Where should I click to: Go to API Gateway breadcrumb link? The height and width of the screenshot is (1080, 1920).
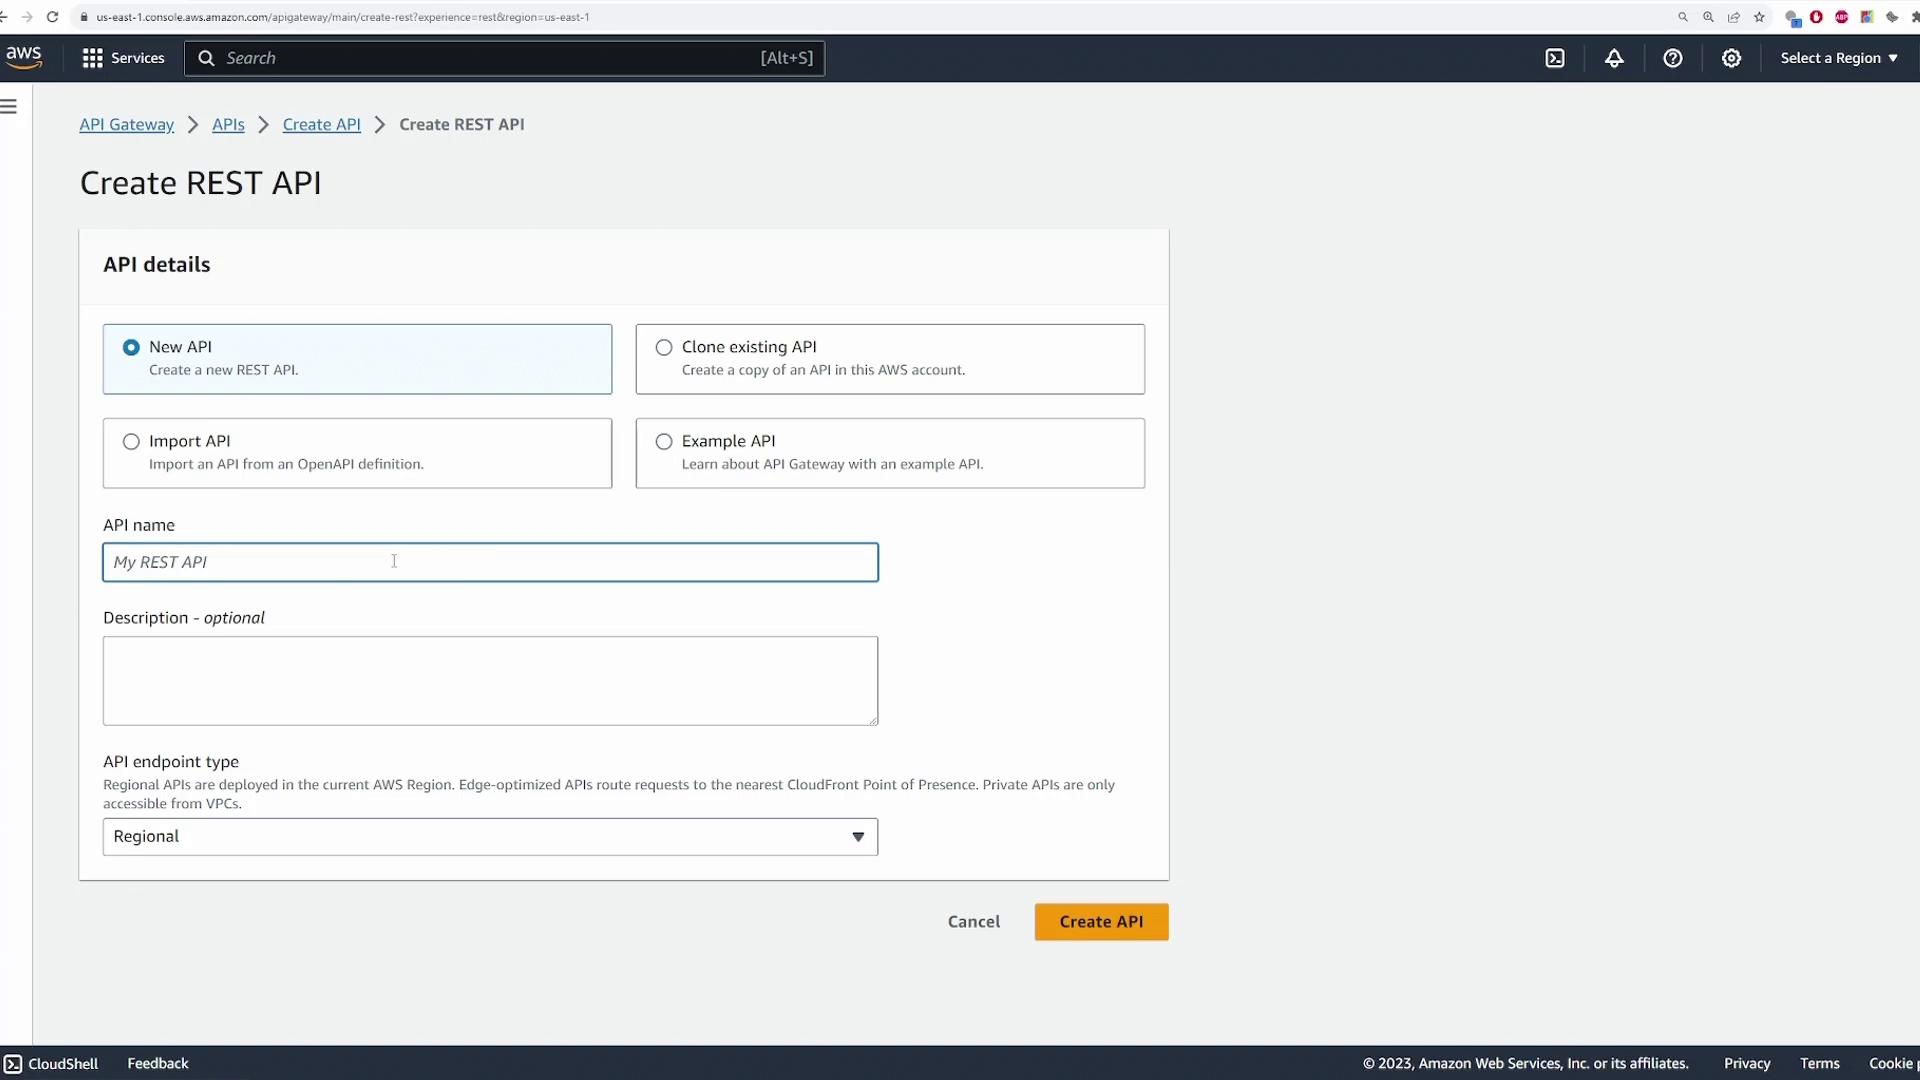point(126,124)
